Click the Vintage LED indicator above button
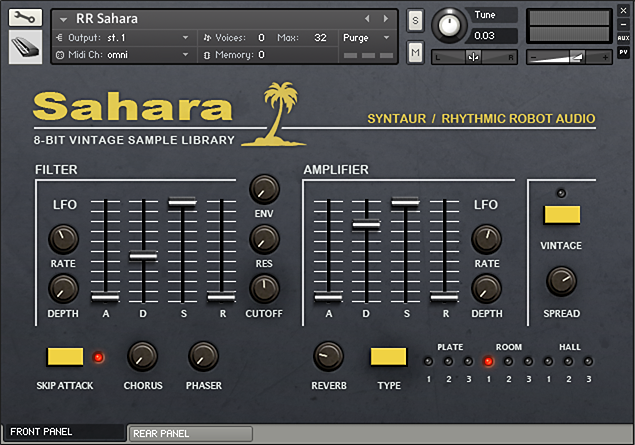Screen dimensions: 635x445 (x=561, y=194)
